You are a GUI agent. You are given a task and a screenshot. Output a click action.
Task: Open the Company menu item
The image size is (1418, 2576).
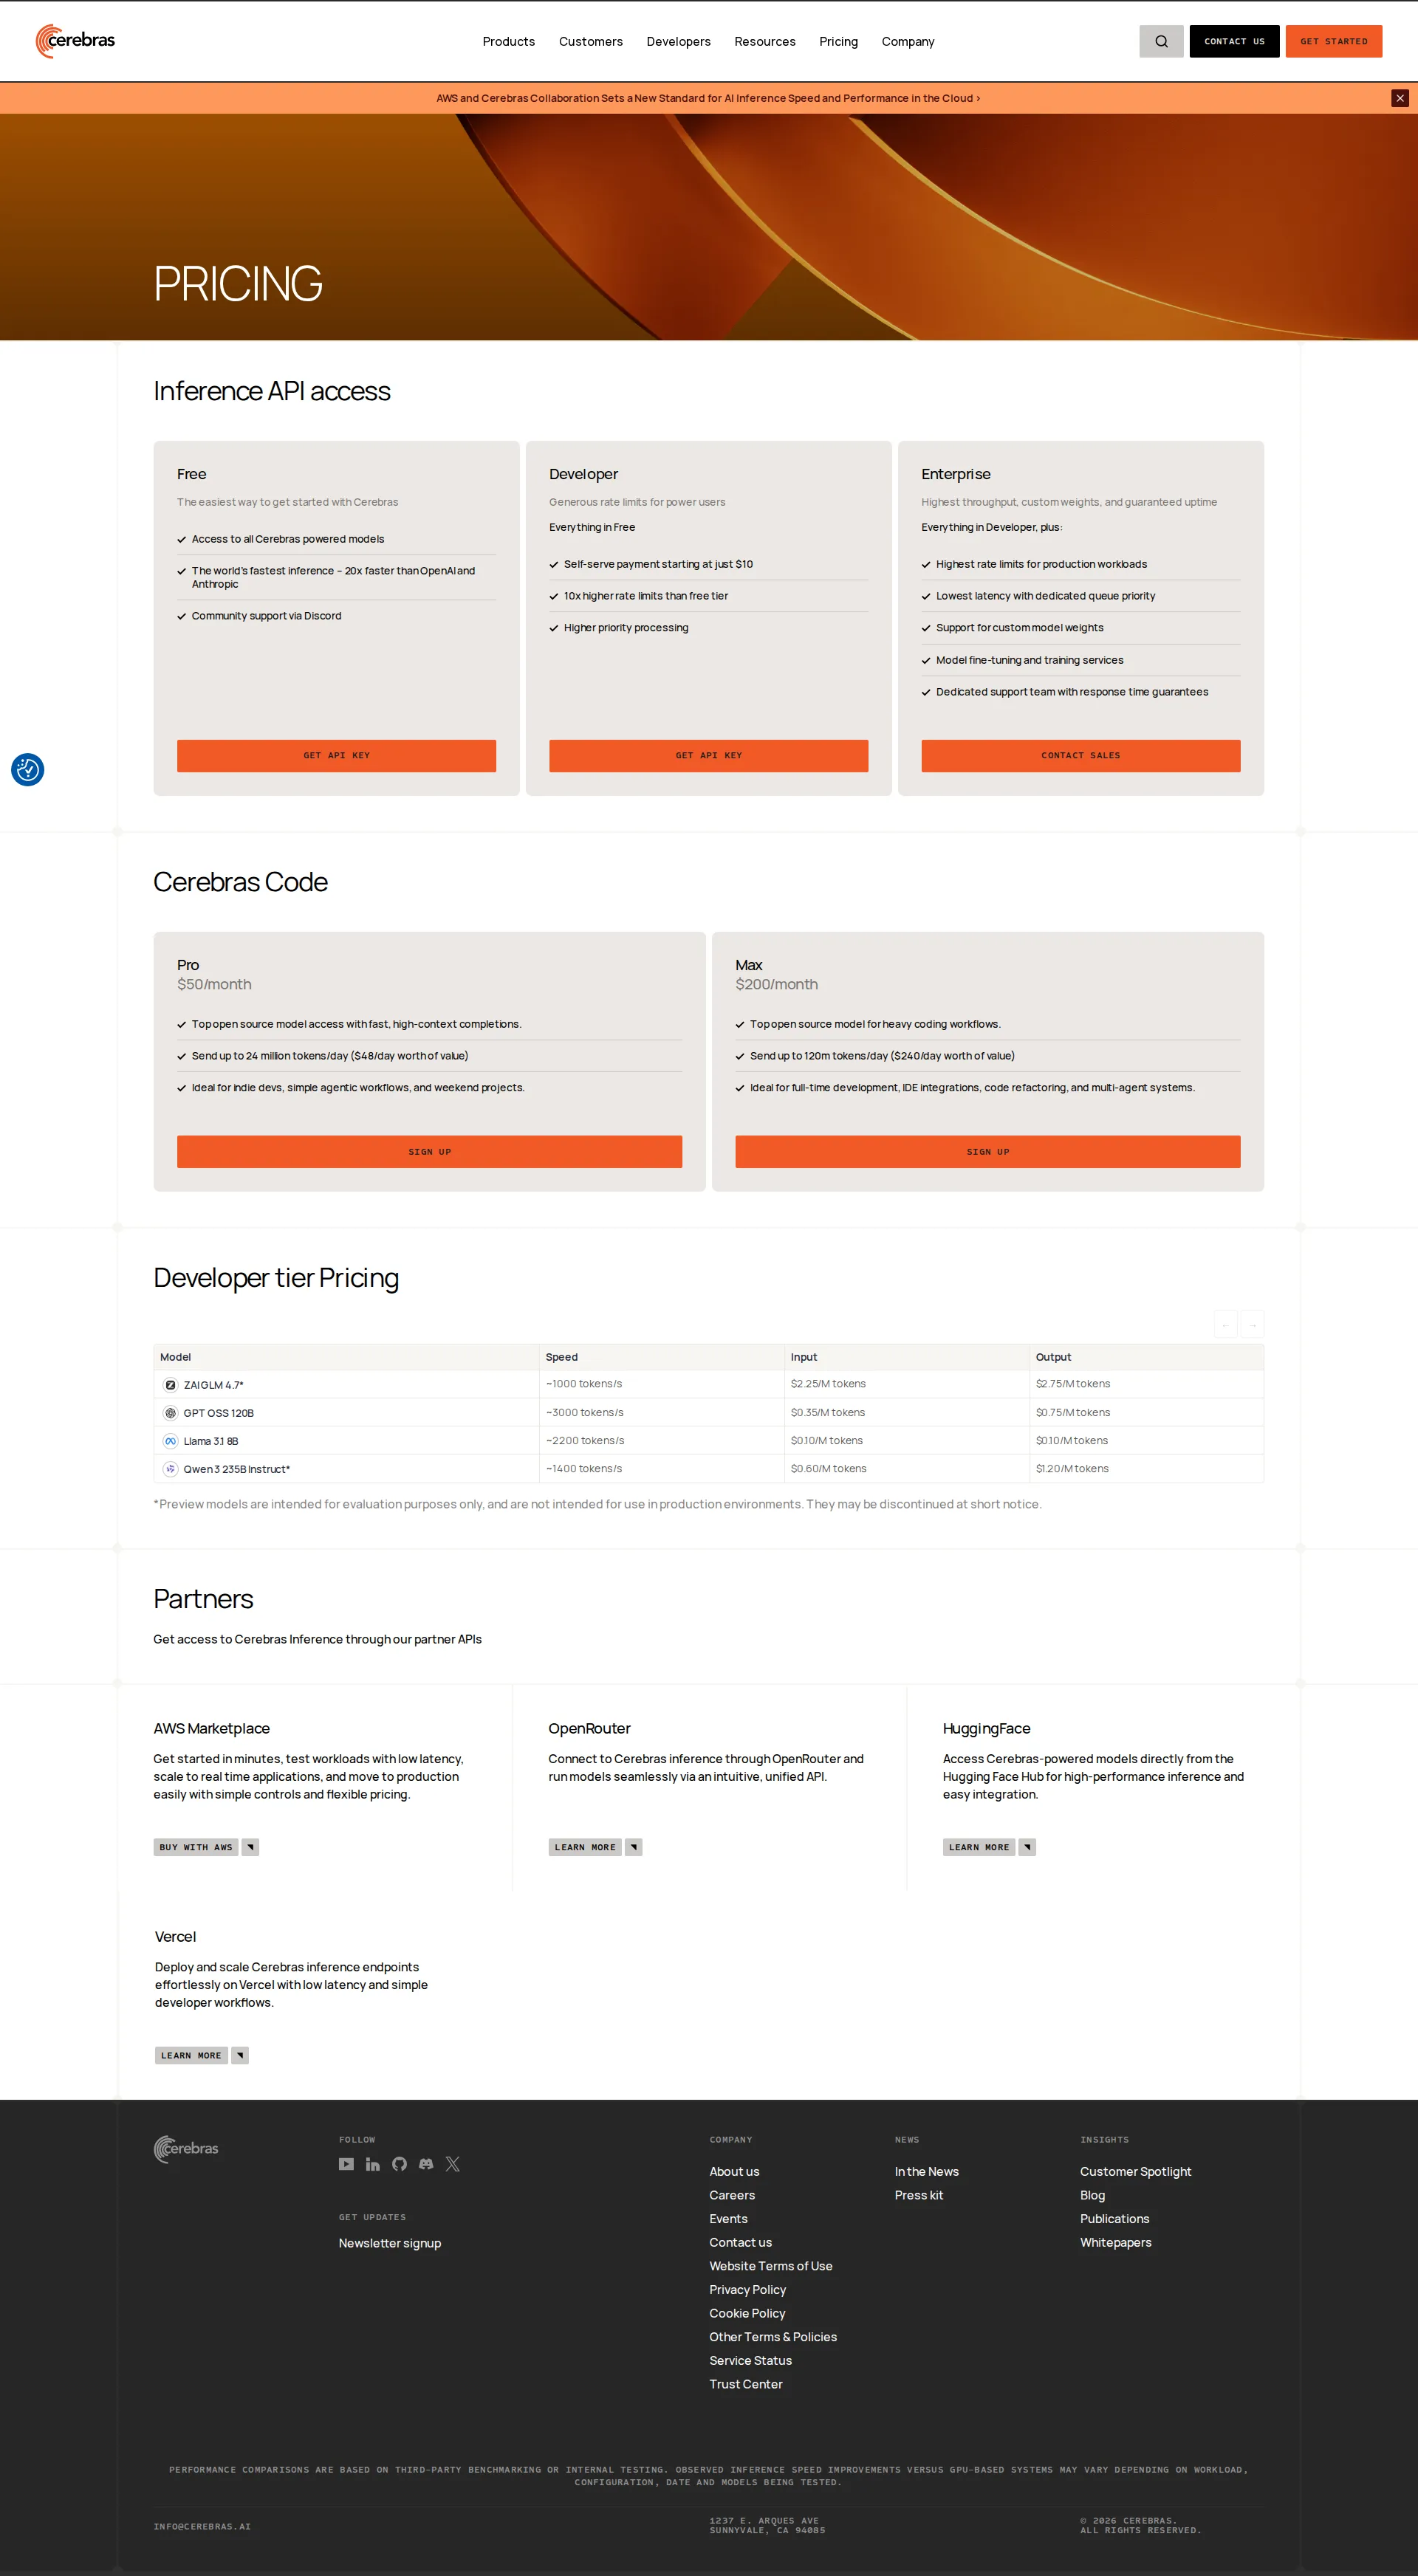(x=907, y=41)
